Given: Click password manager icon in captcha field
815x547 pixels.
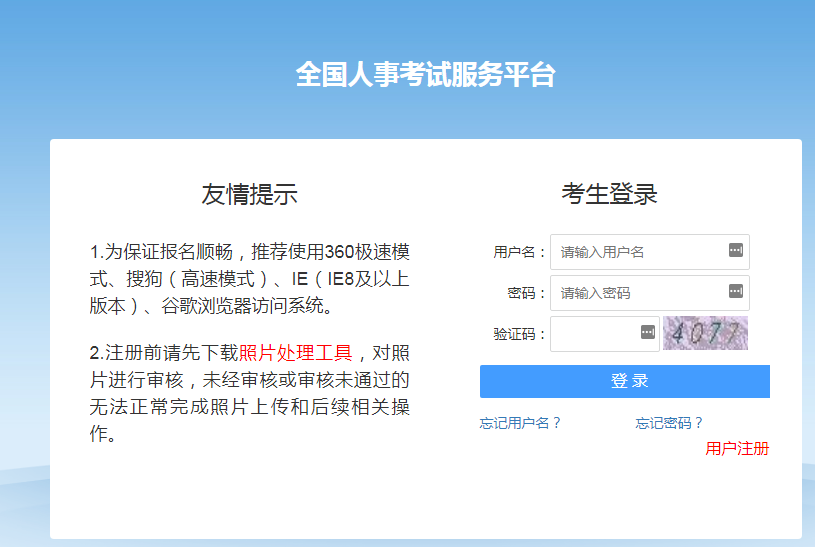Looking at the screenshot, I should (x=648, y=332).
